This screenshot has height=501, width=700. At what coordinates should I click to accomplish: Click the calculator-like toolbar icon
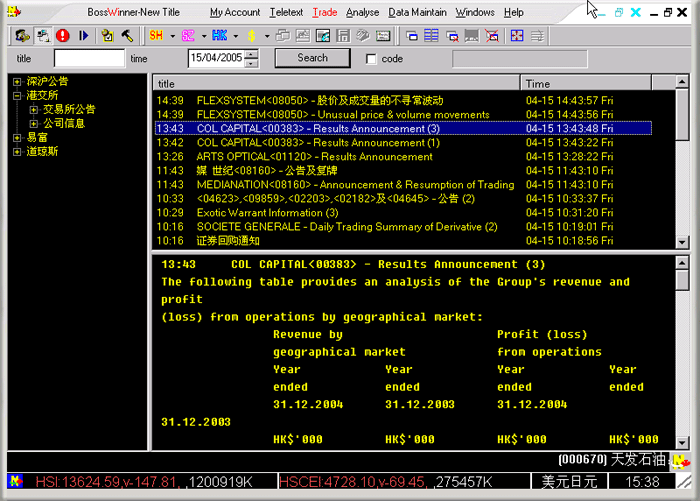(343, 36)
